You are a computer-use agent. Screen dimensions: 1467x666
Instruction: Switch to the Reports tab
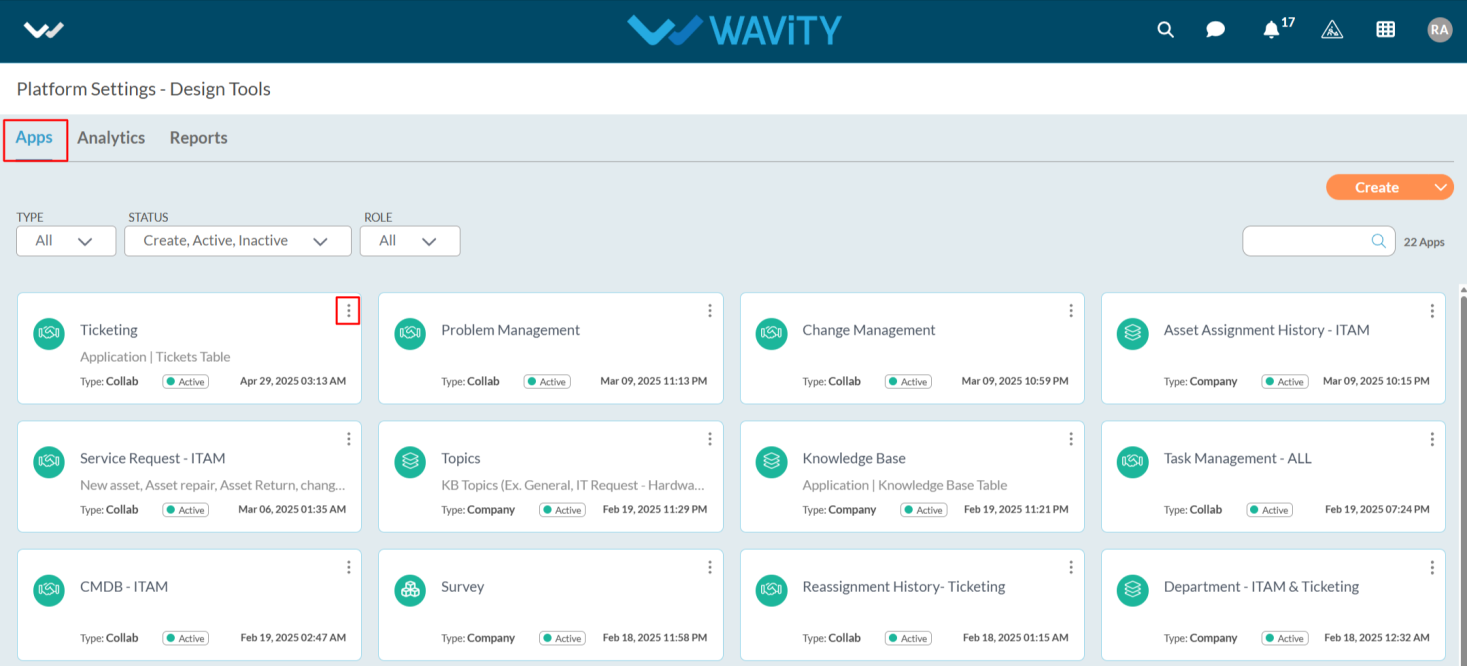[x=198, y=138]
